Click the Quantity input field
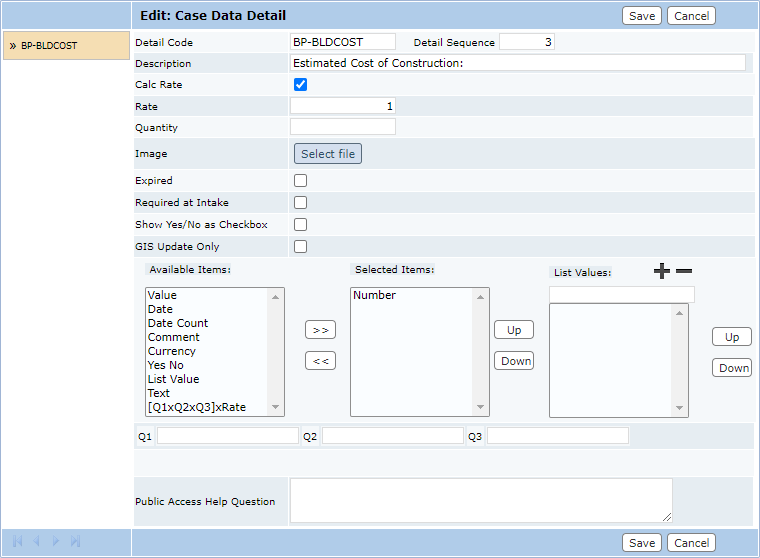This screenshot has width=760, height=558. pyautogui.click(x=343, y=127)
